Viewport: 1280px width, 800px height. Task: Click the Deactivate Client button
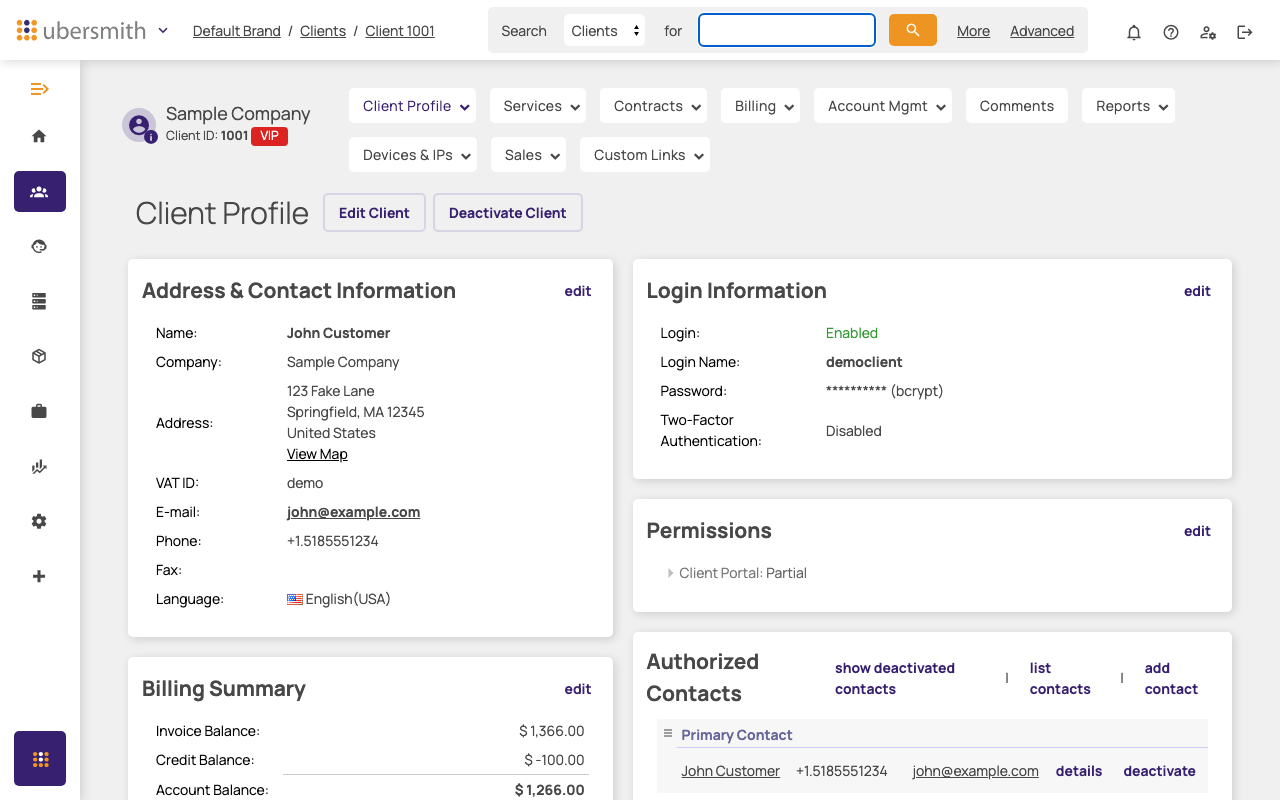(508, 213)
